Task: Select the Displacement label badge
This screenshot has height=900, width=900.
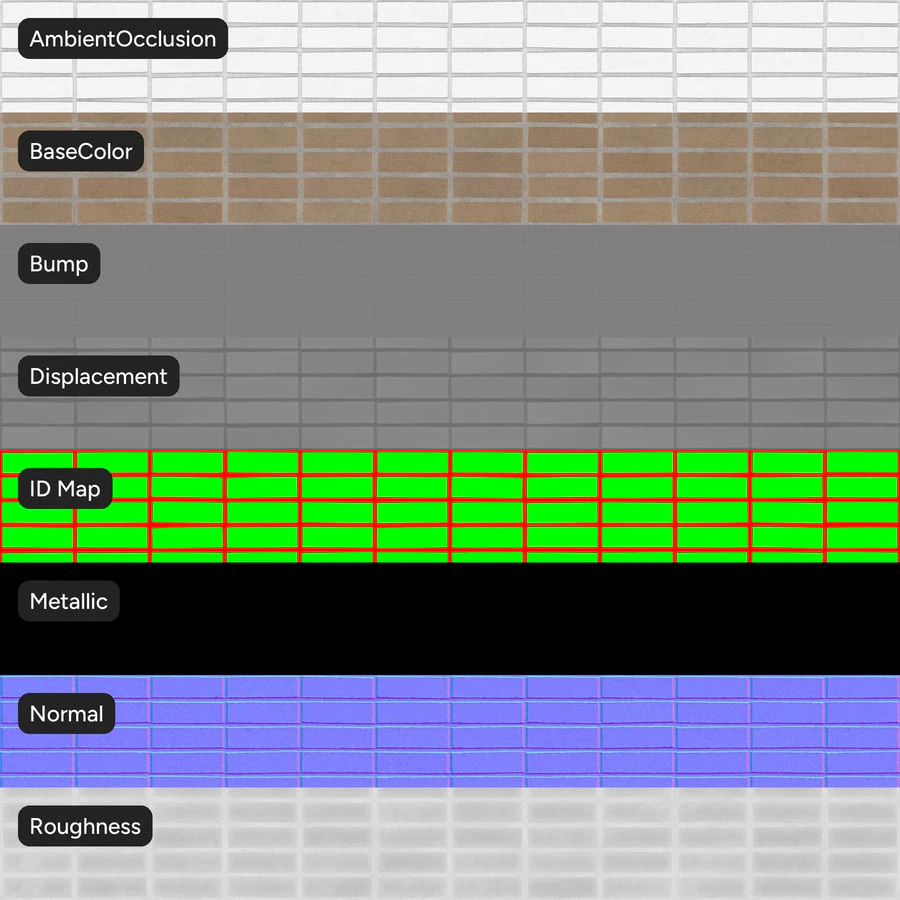Action: coord(99,376)
